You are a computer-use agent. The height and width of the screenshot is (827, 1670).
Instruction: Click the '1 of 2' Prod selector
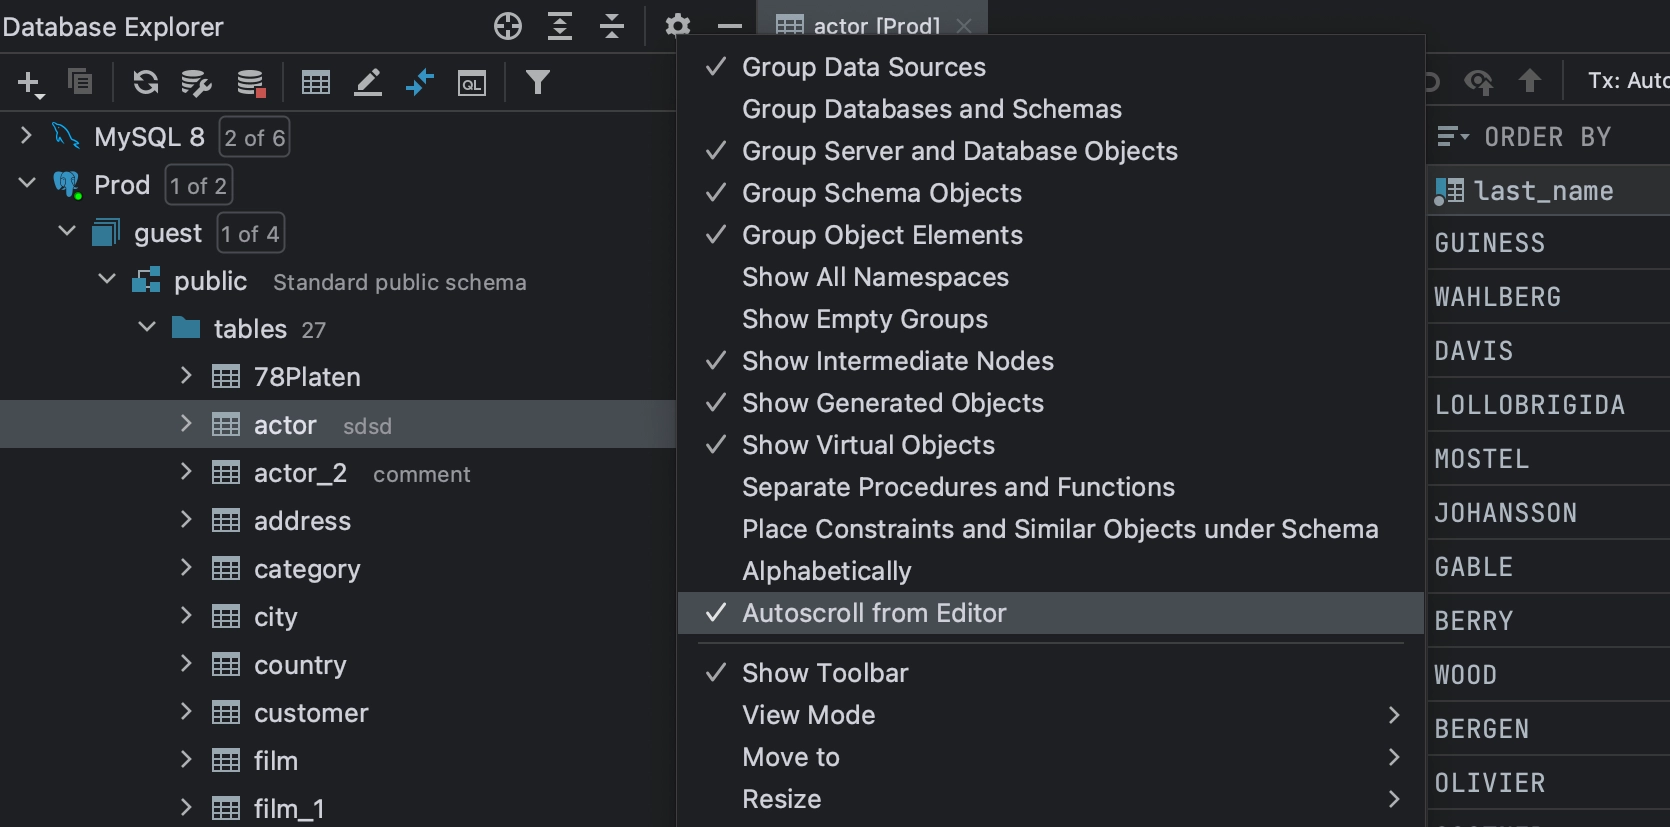click(x=198, y=186)
